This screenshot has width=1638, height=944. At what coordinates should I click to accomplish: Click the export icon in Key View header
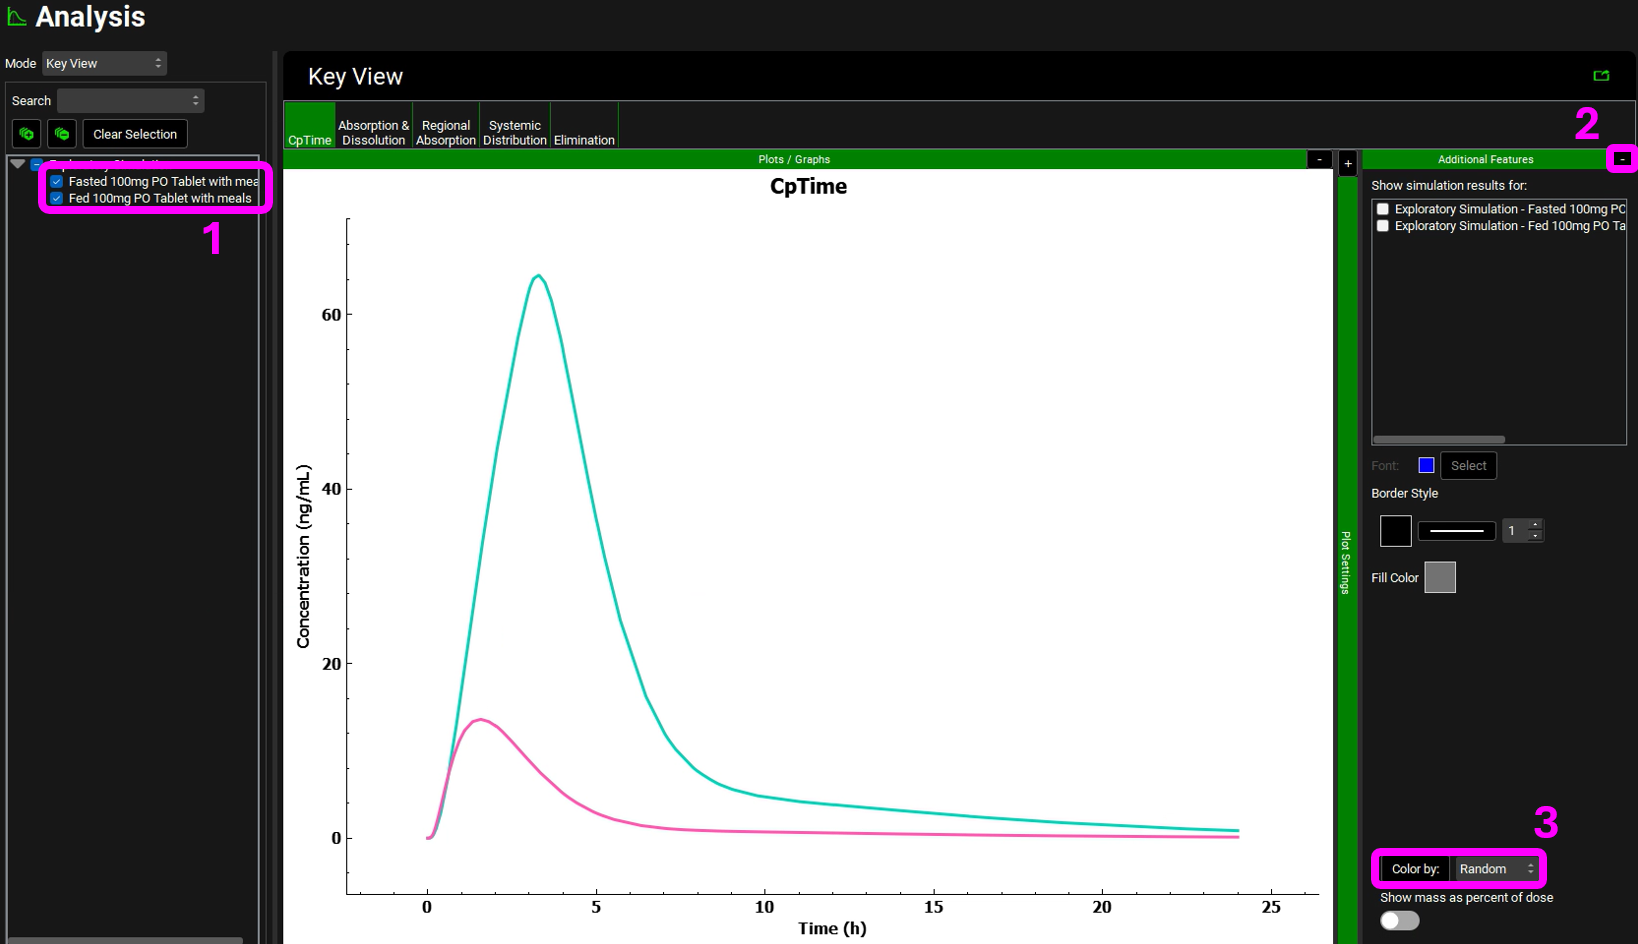[1601, 76]
